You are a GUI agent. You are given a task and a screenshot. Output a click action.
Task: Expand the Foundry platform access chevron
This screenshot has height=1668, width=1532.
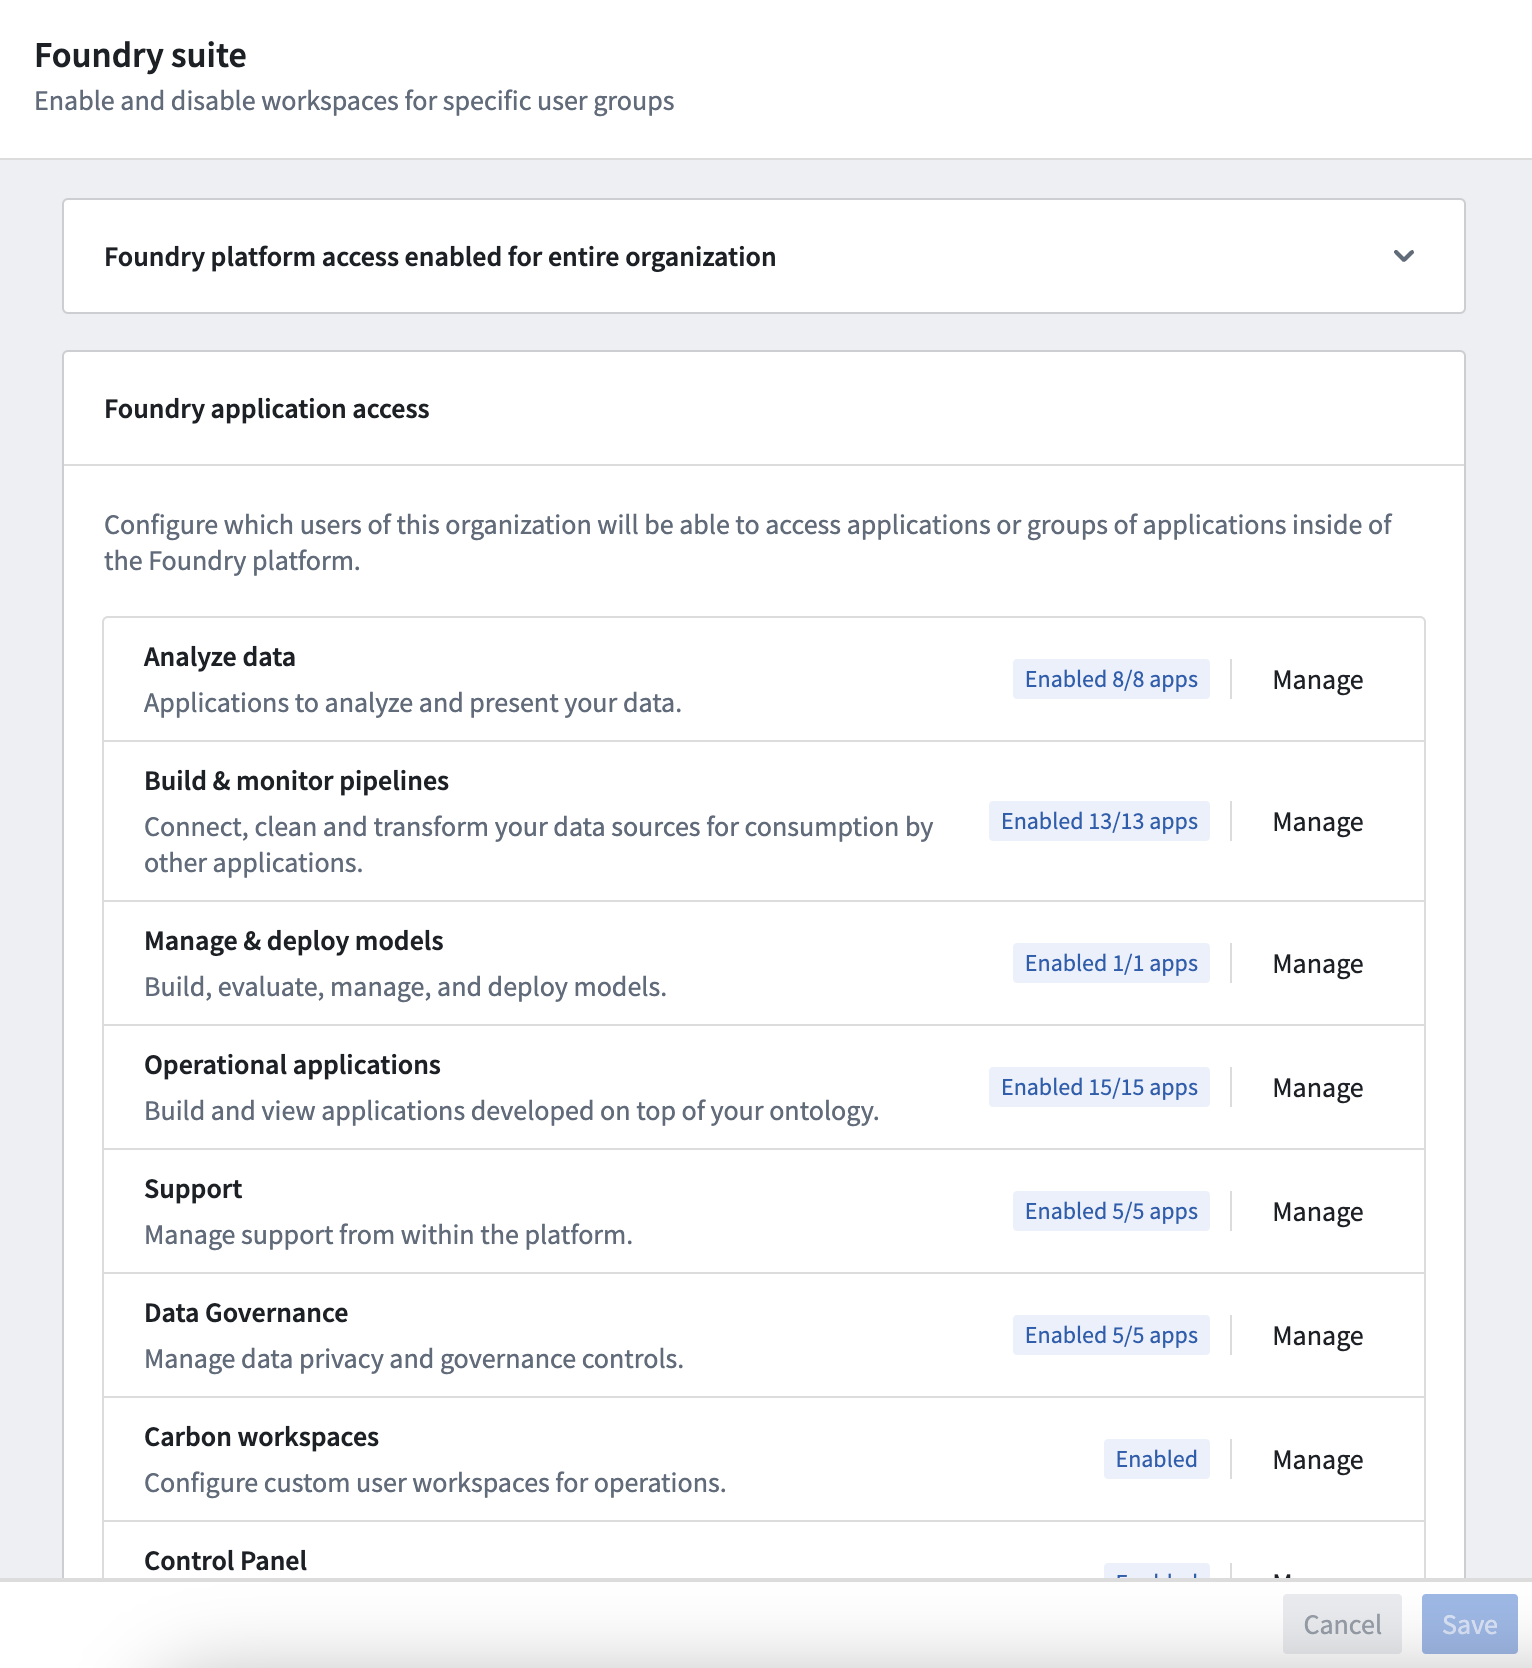tap(1404, 256)
